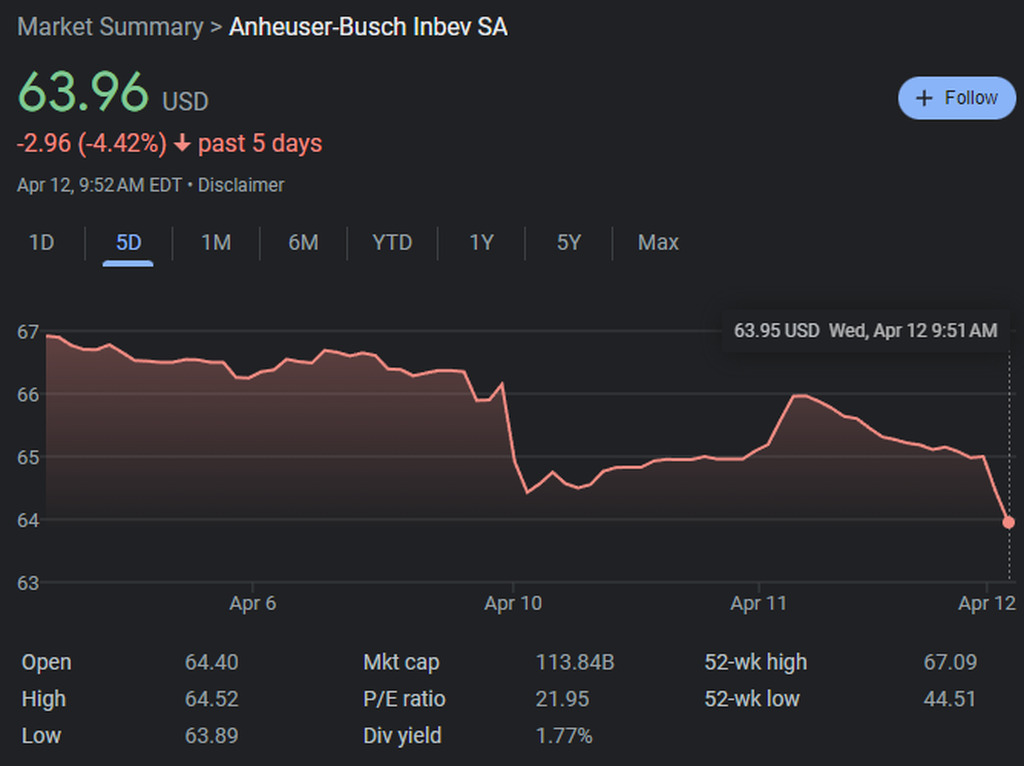Show the 1Y chart range
This screenshot has width=1024, height=766.
(481, 243)
